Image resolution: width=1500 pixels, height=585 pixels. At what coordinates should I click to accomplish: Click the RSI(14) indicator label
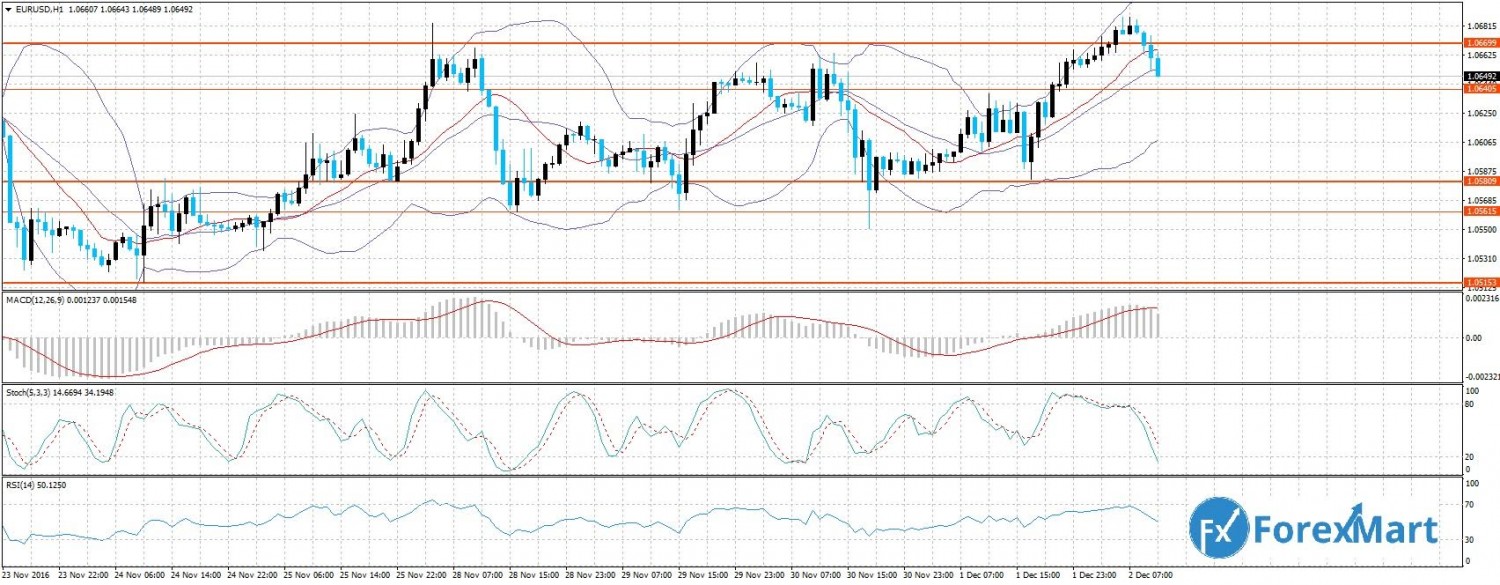pos(22,484)
